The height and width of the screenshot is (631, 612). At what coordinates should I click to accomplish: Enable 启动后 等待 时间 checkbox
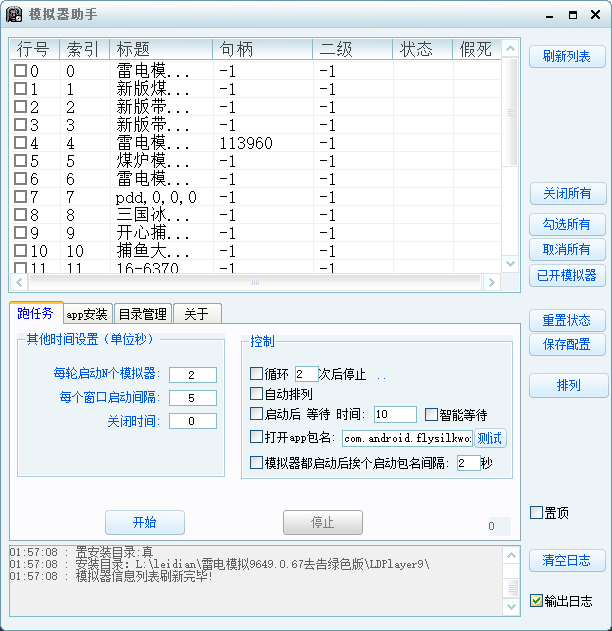click(256, 413)
